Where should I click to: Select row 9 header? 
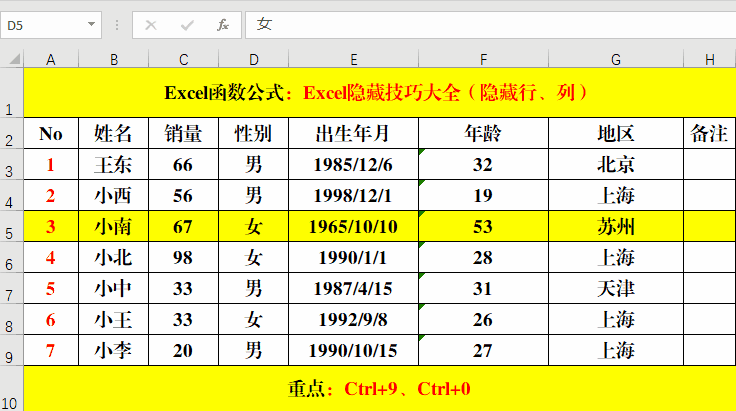tap(11, 350)
